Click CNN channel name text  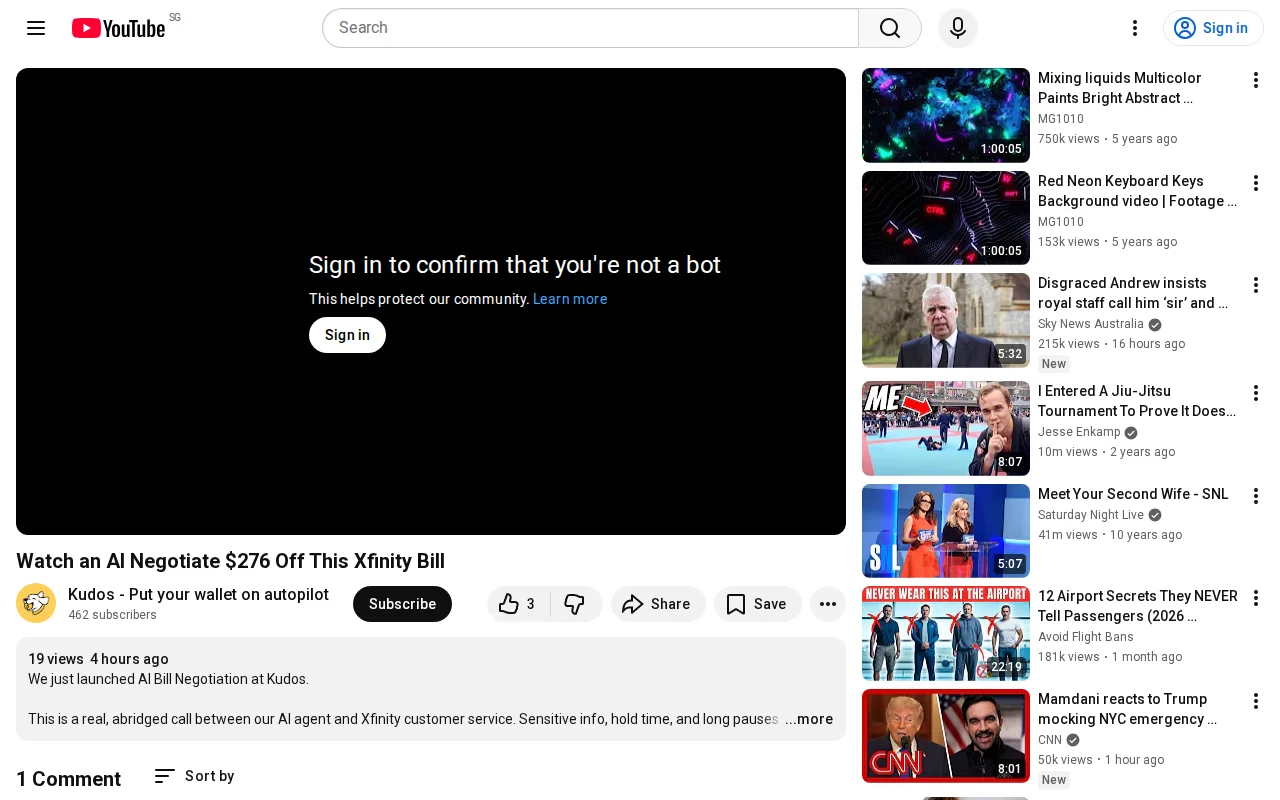(1050, 740)
